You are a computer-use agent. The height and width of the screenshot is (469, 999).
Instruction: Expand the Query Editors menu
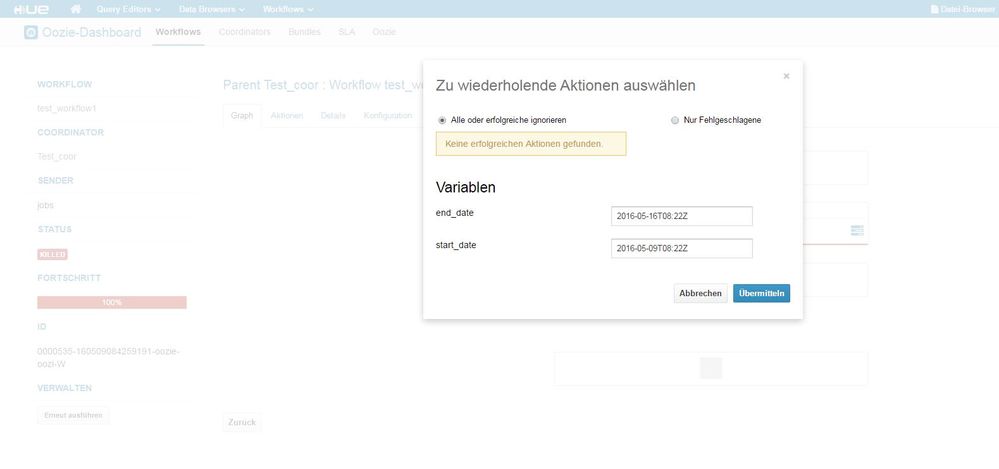coord(128,10)
